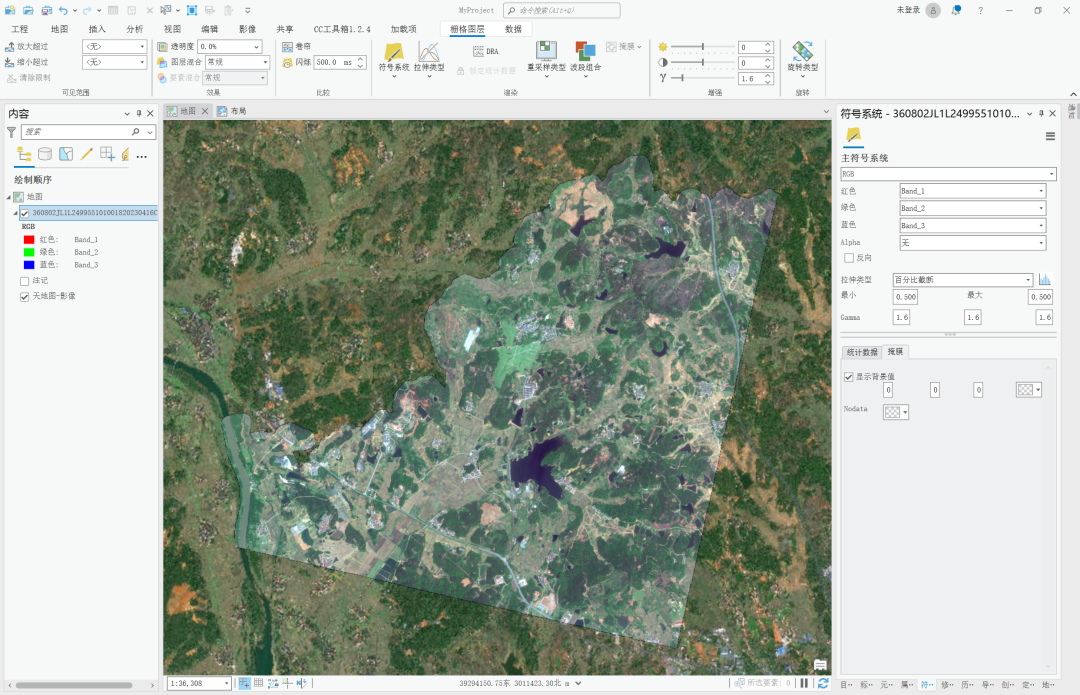Activate the 卷帘 swipe tool
Screen dimensions: 1080x695
297,46
